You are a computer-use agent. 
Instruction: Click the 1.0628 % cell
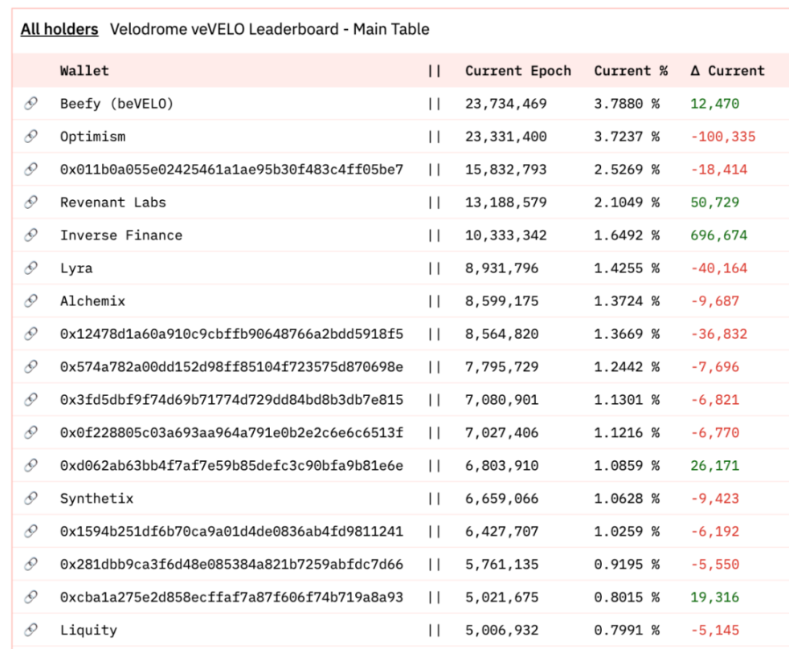point(627,498)
